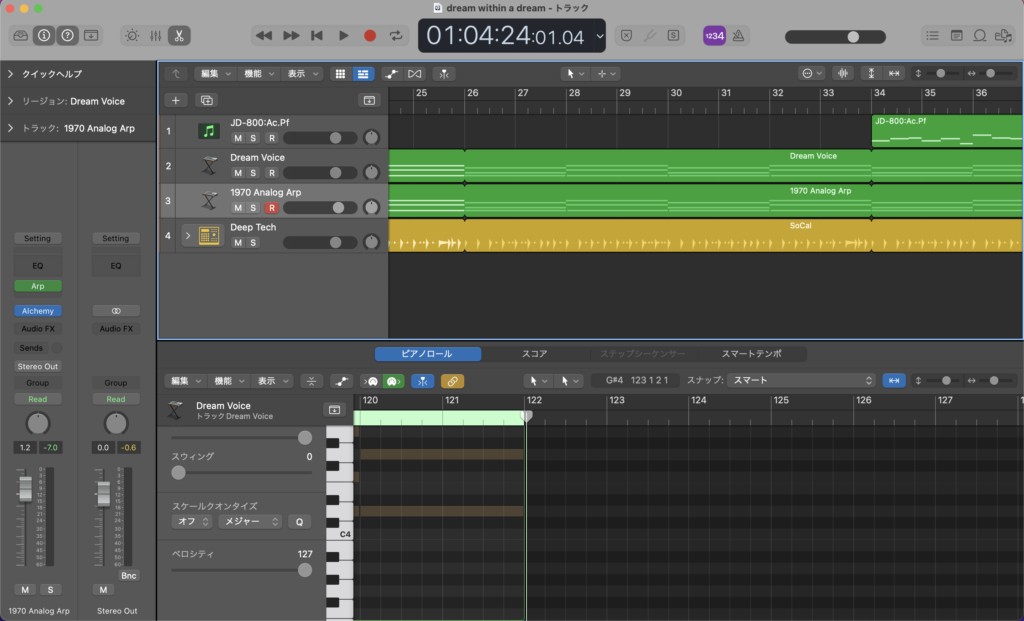Viewport: 1024px width, 621px height.
Task: Solo the JD-800:Ac.Pf track
Action: pyautogui.click(x=254, y=138)
